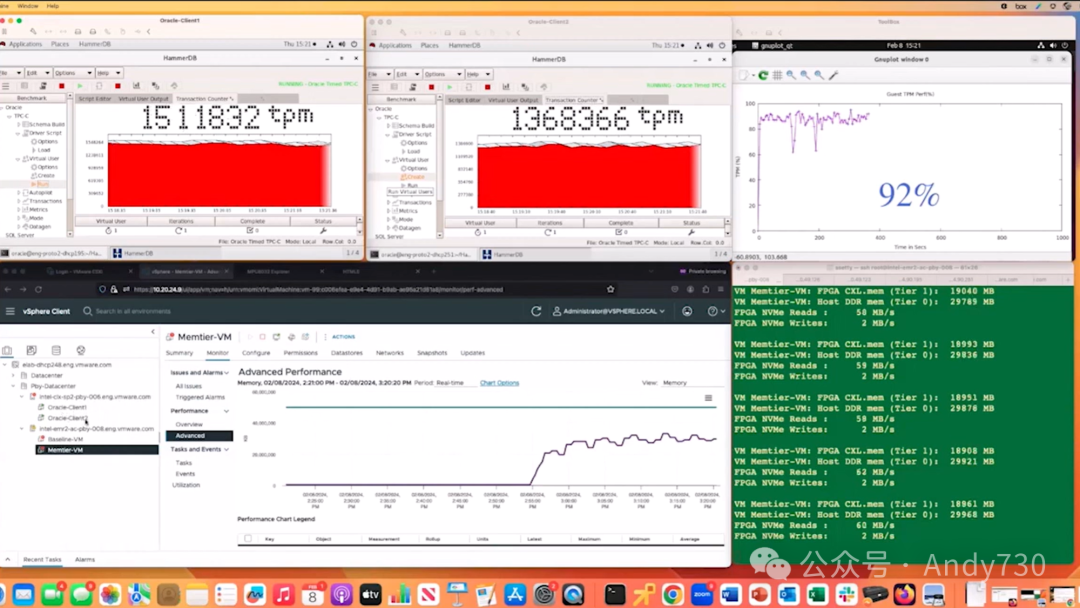Screen dimensions: 1080x608
Task: Stop the benchmark in Oracle-Client1 HammerDB toolbar
Action: pyautogui.click(x=61, y=86)
